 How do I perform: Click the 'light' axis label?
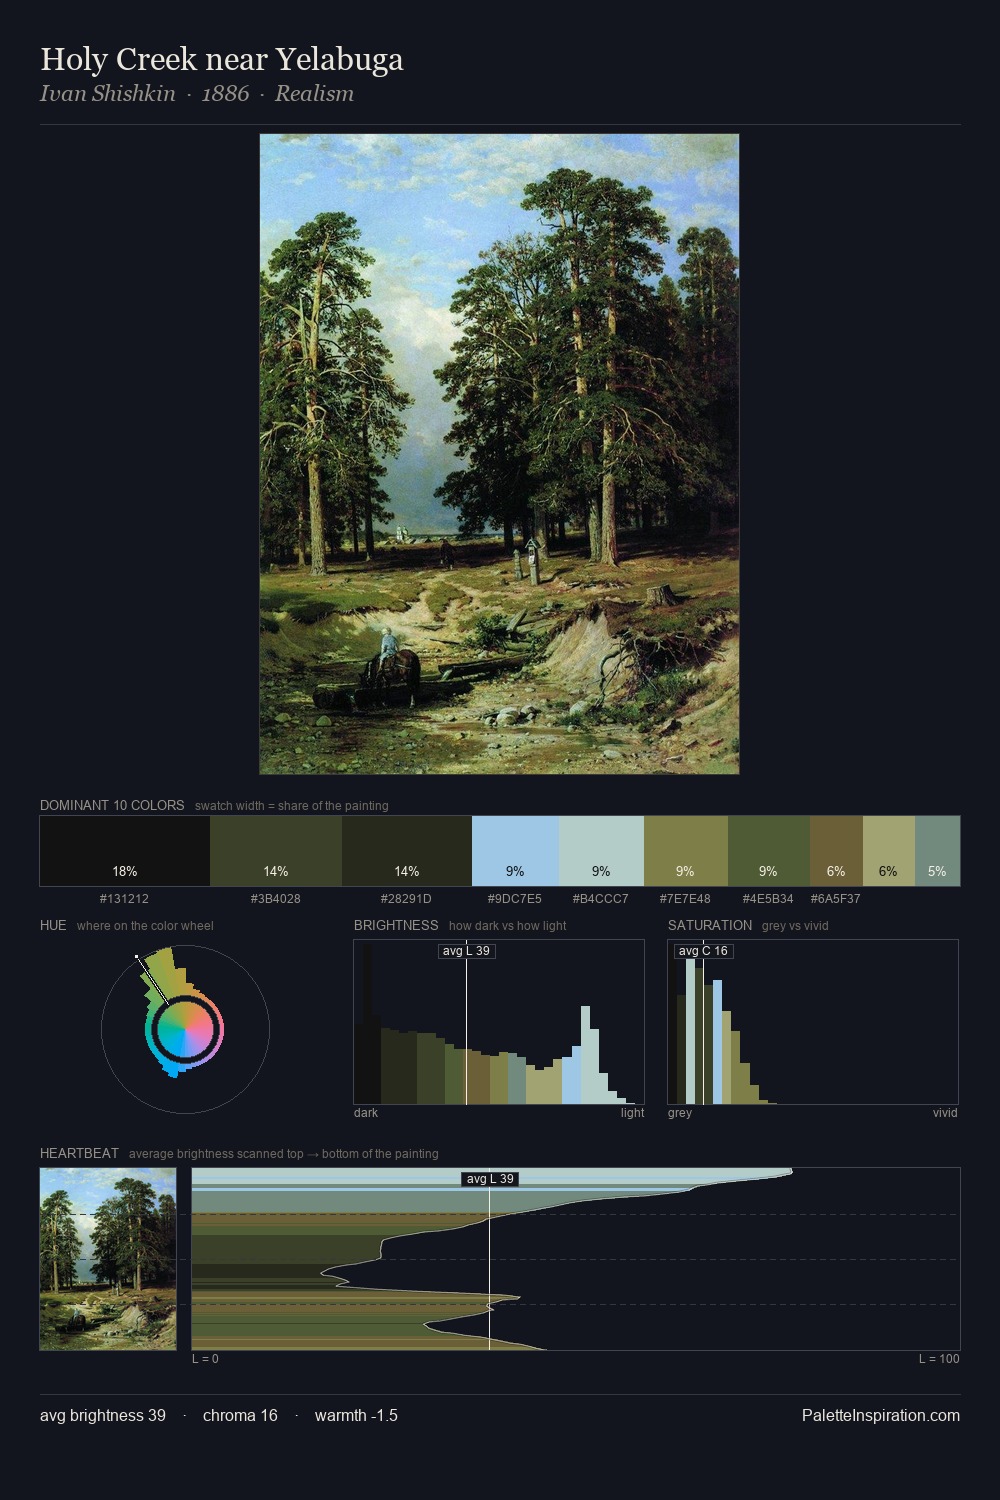point(632,1113)
